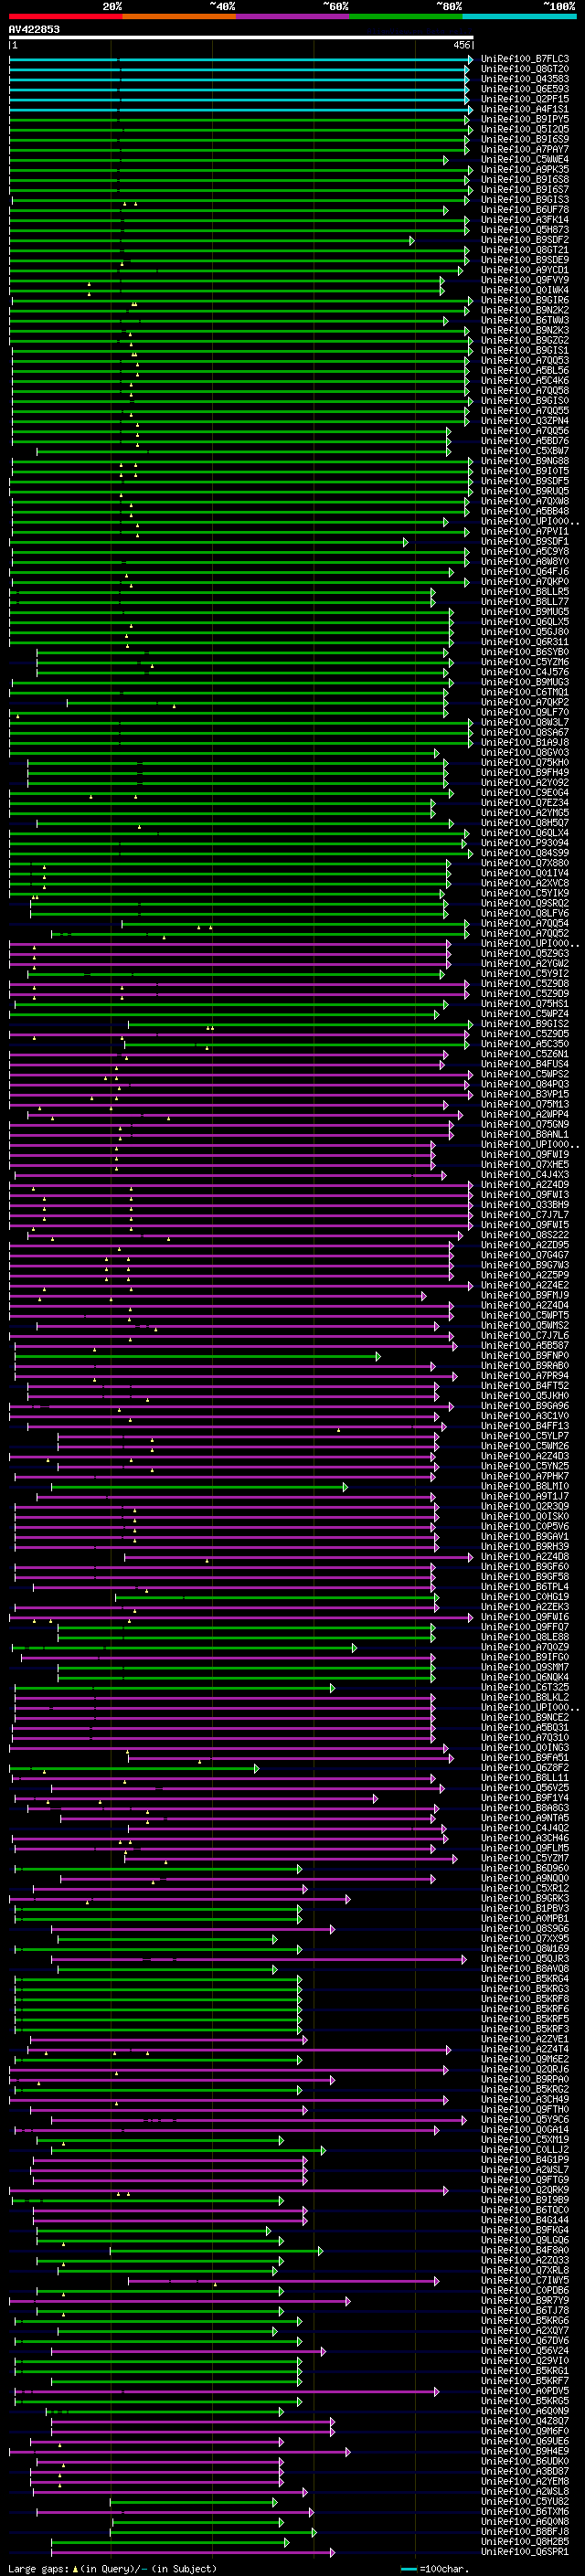Select hit UniRef100_C5YU82
This screenshot has width=585, height=2576.
525,2501
